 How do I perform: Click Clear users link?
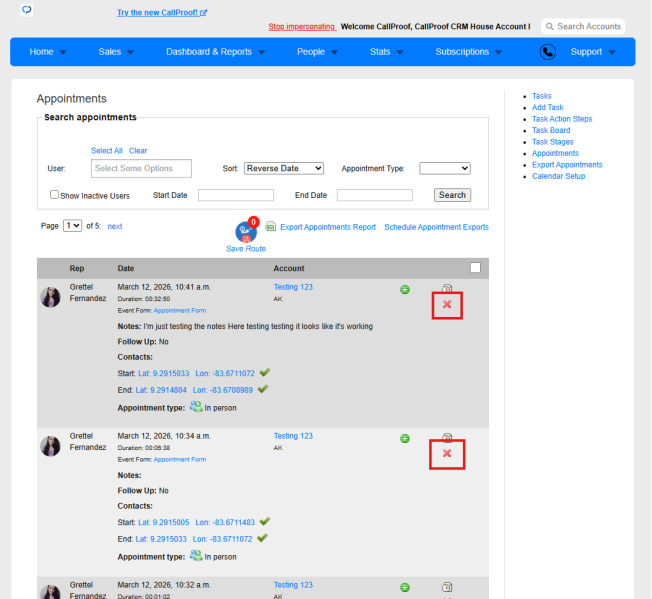click(138, 150)
